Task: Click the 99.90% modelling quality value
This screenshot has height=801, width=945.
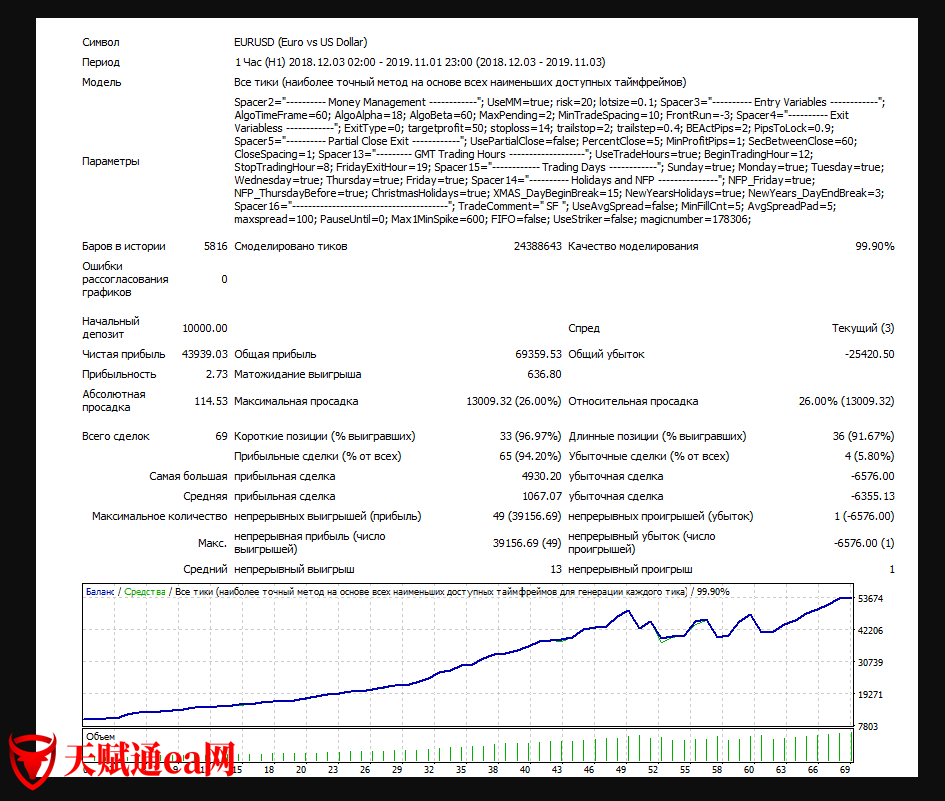Action: (x=874, y=246)
